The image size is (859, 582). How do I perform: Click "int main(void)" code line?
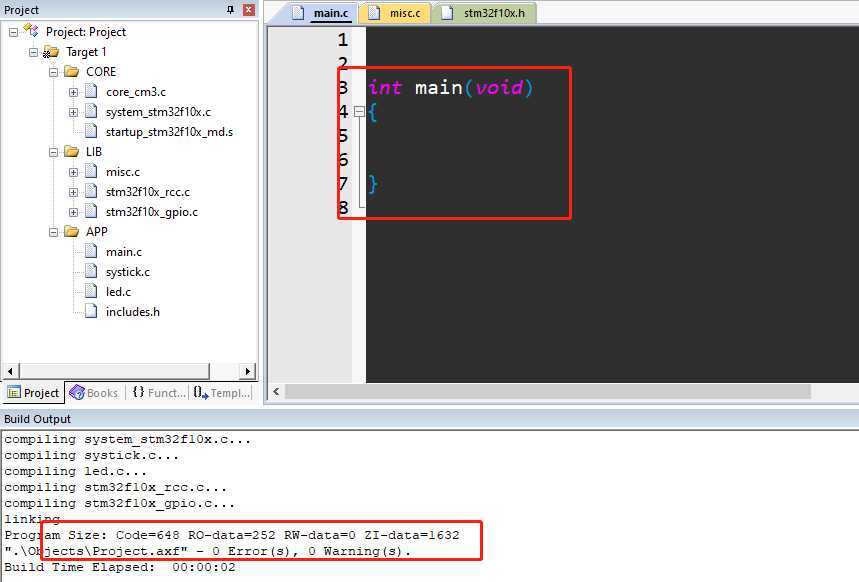(450, 88)
